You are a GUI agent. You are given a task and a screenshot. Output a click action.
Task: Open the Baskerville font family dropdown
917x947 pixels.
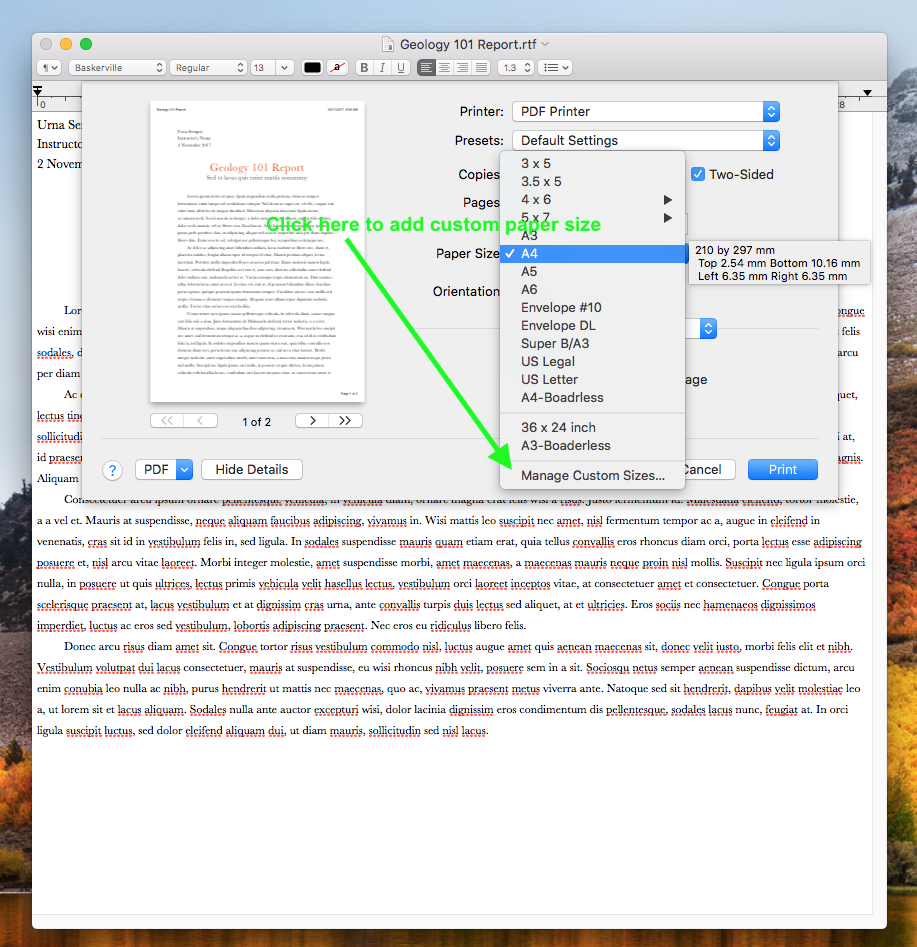pyautogui.click(x=117, y=68)
